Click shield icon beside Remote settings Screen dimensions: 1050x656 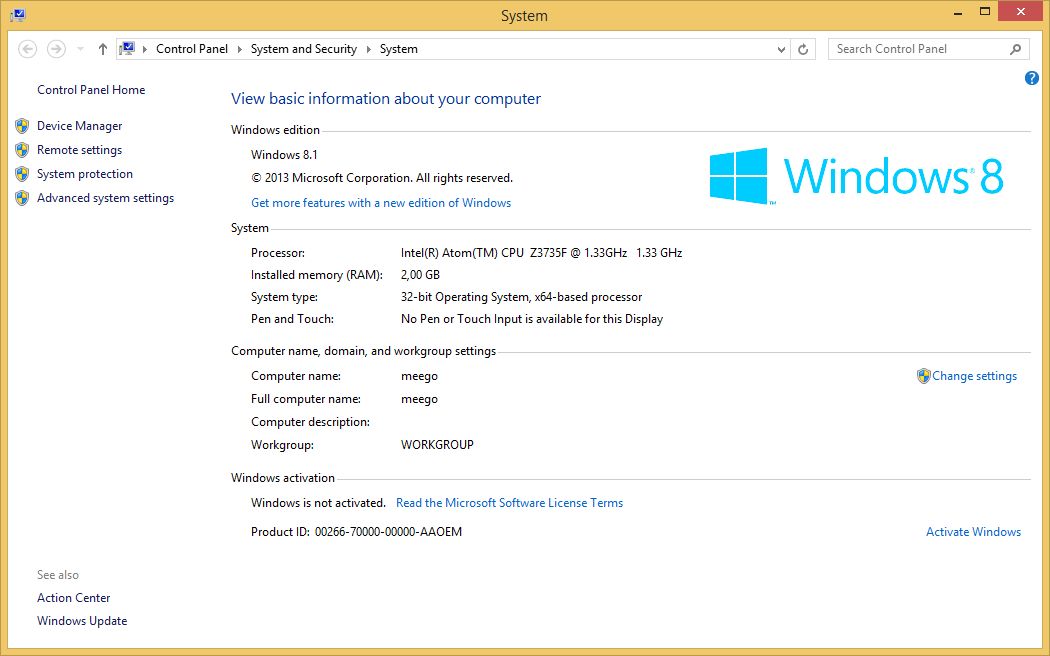[22, 150]
